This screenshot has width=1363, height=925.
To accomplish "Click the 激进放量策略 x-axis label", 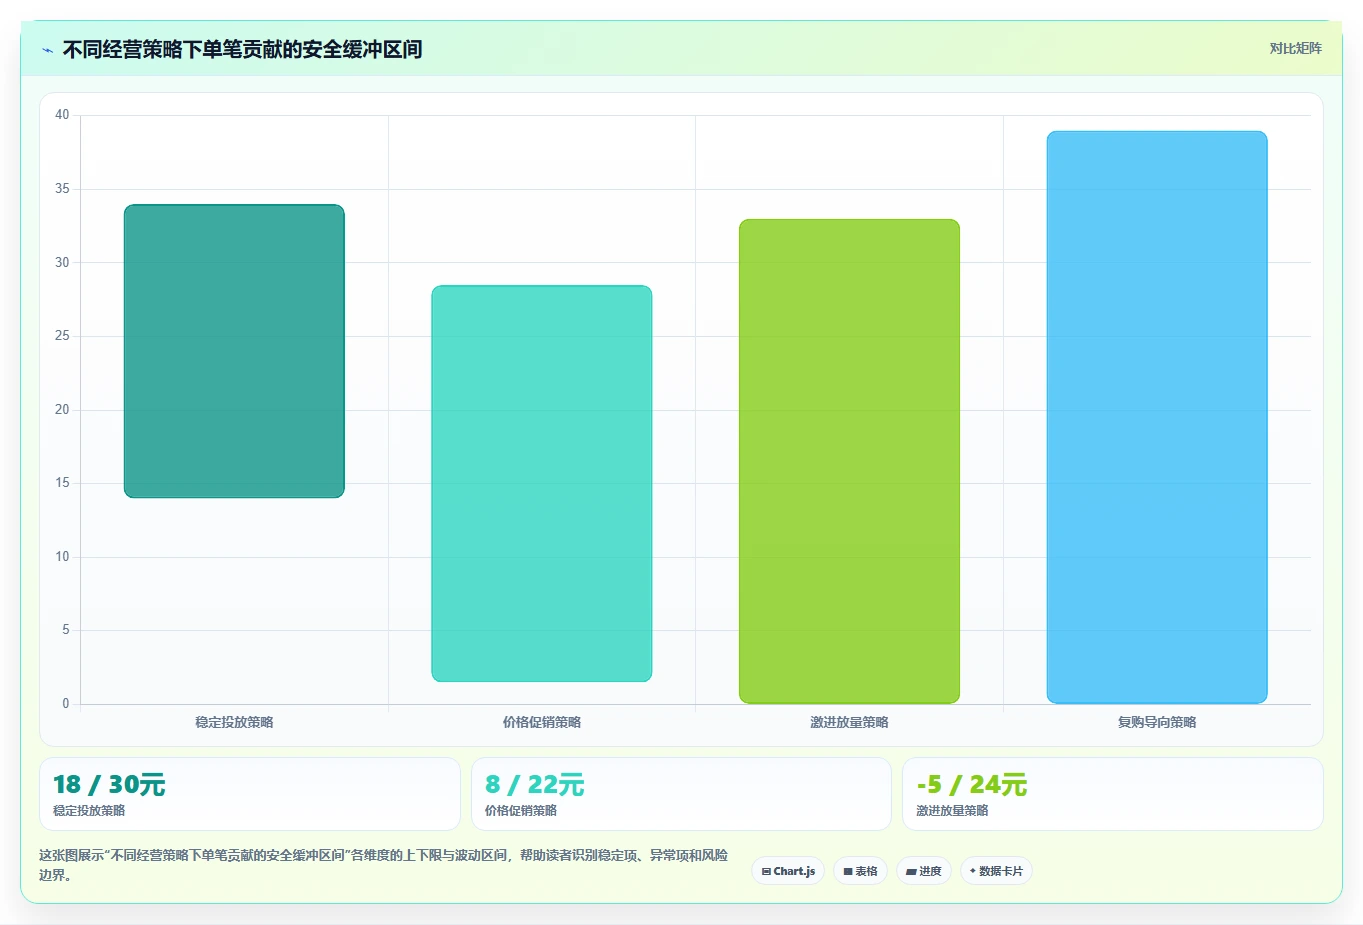I will [x=849, y=722].
